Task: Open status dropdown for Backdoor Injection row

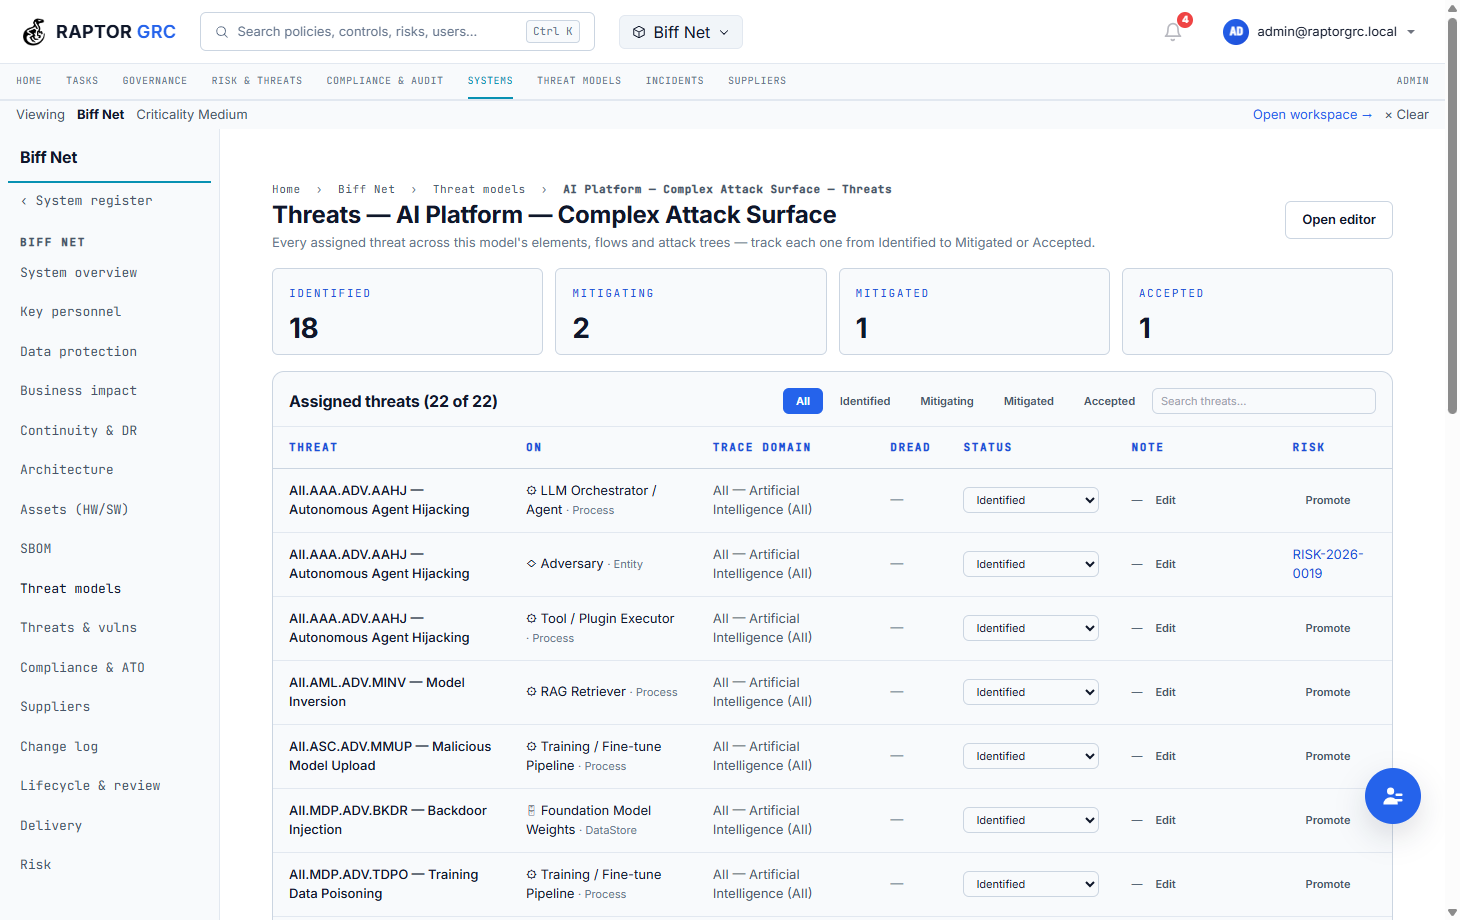Action: 1031,820
